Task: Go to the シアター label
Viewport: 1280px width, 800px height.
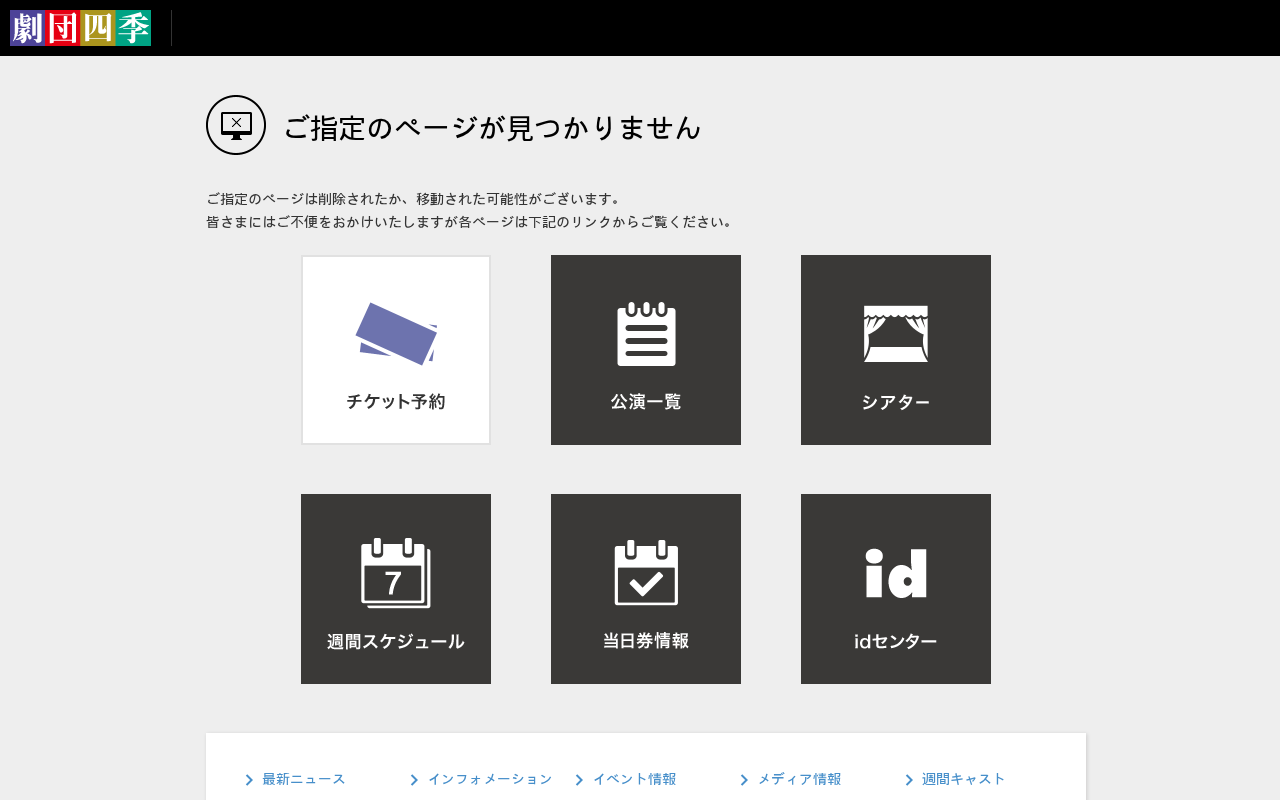Action: coord(896,403)
